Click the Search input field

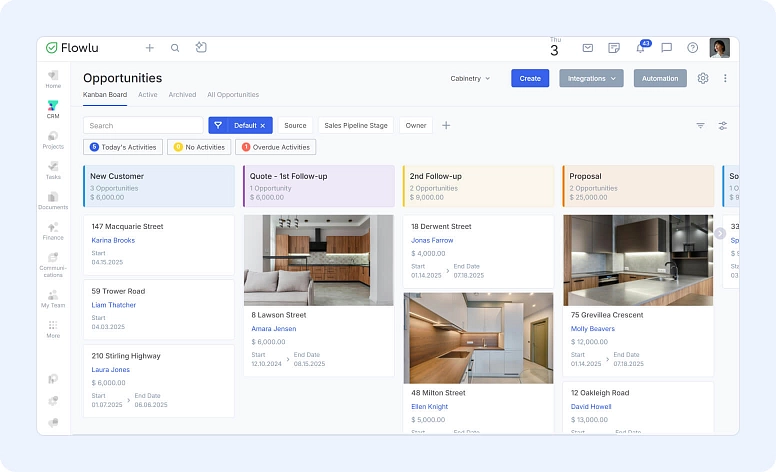coord(142,126)
